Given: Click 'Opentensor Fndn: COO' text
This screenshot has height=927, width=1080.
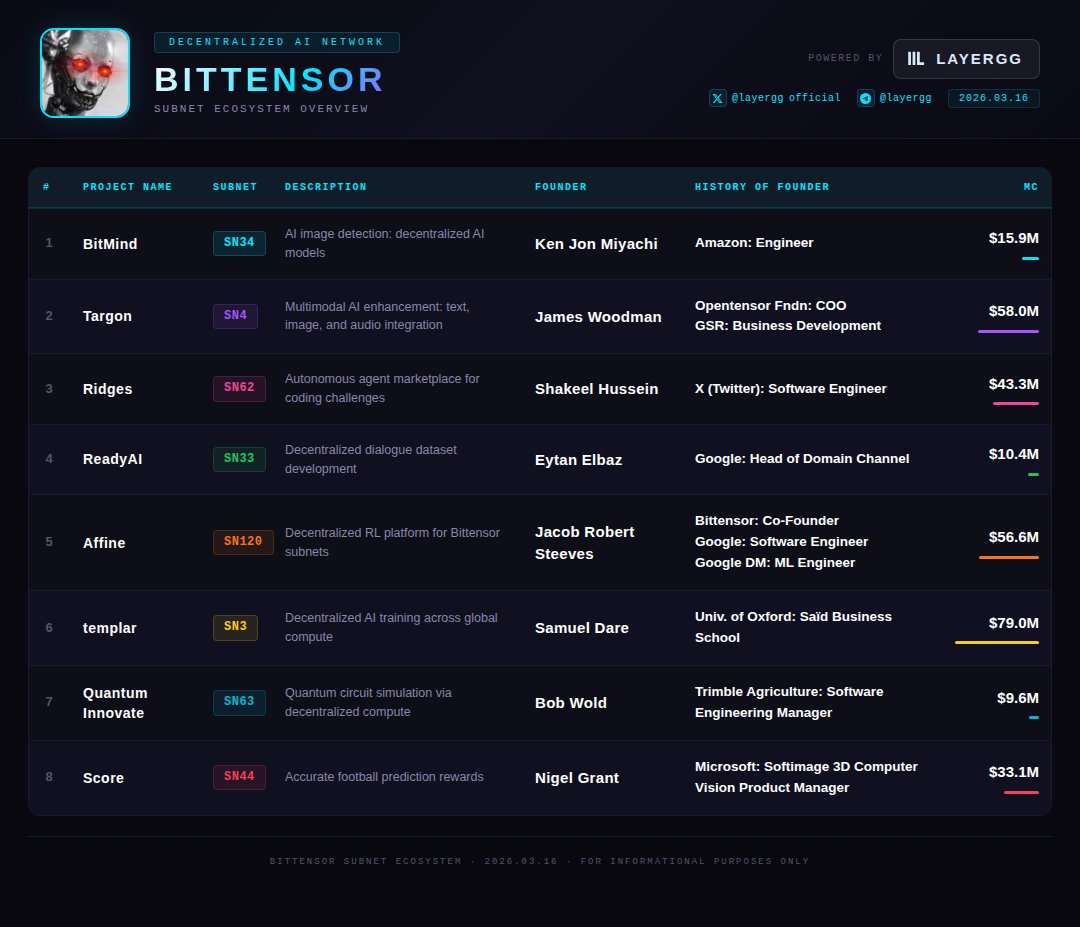Looking at the screenshot, I should pyautogui.click(x=771, y=306).
